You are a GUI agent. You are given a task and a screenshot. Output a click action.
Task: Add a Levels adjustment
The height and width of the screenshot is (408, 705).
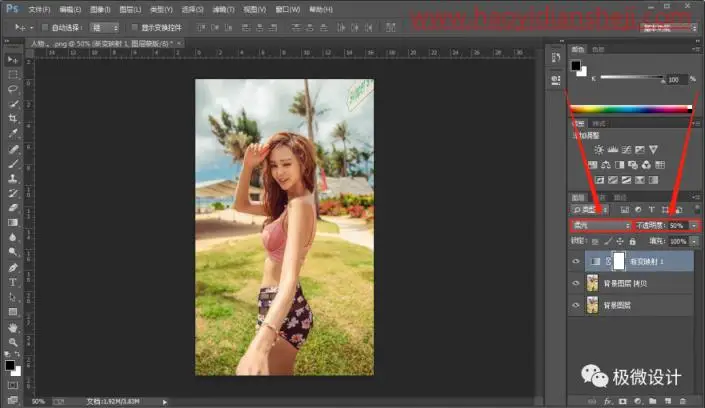click(612, 149)
